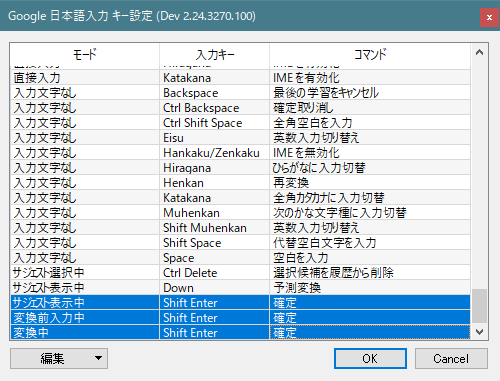Sort by the コマンド column header
Viewport: 500px width, 381px height.
(370, 54)
